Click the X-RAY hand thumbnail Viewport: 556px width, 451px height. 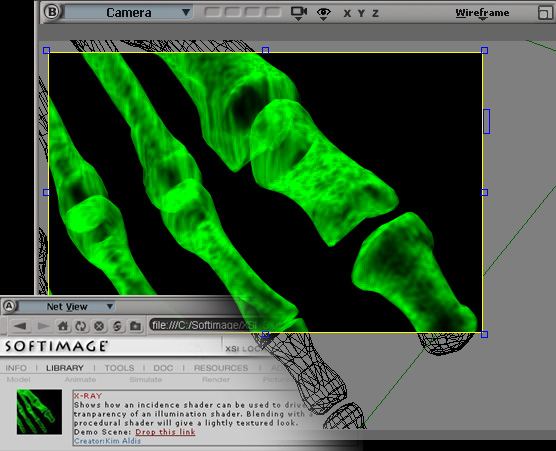pyautogui.click(x=39, y=412)
